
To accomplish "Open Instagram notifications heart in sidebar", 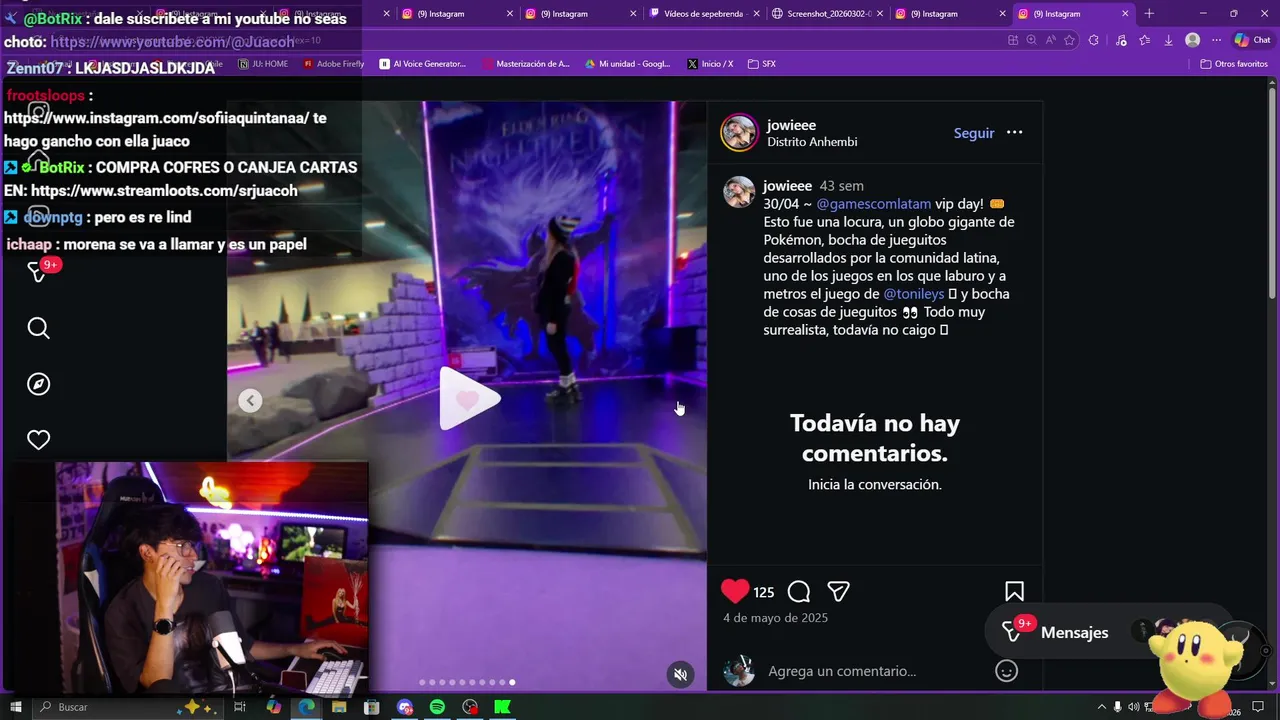I will click(38, 440).
